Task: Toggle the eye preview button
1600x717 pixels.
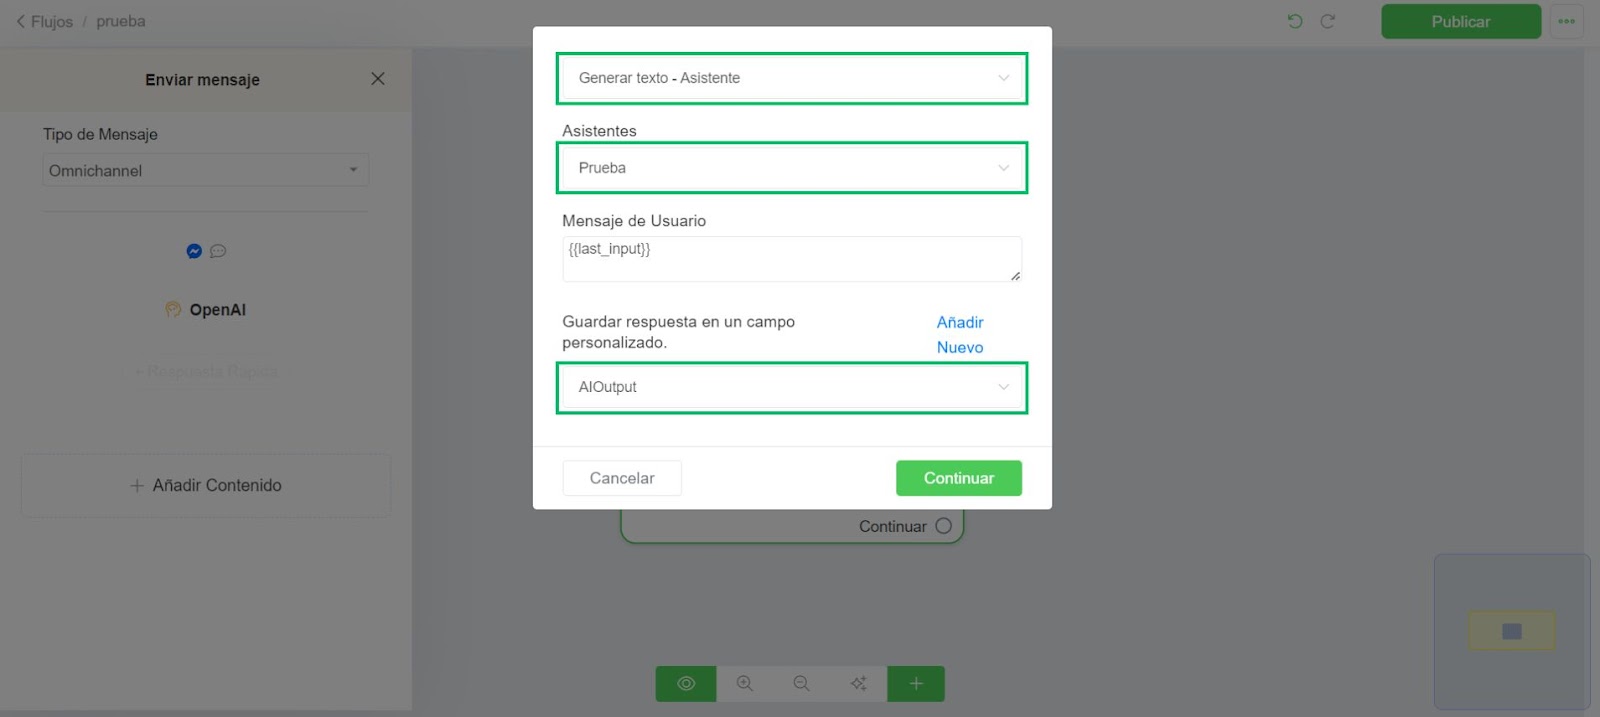Action: [x=686, y=684]
